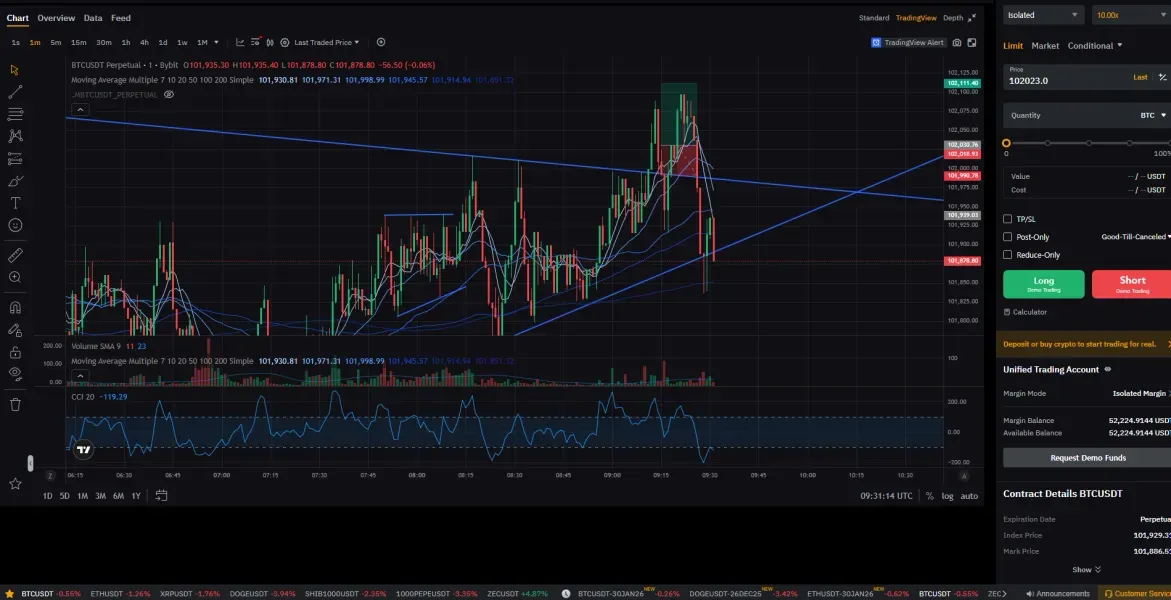Open the BTC quantity unit dropdown
The width and height of the screenshot is (1171, 600).
[x=1153, y=115]
